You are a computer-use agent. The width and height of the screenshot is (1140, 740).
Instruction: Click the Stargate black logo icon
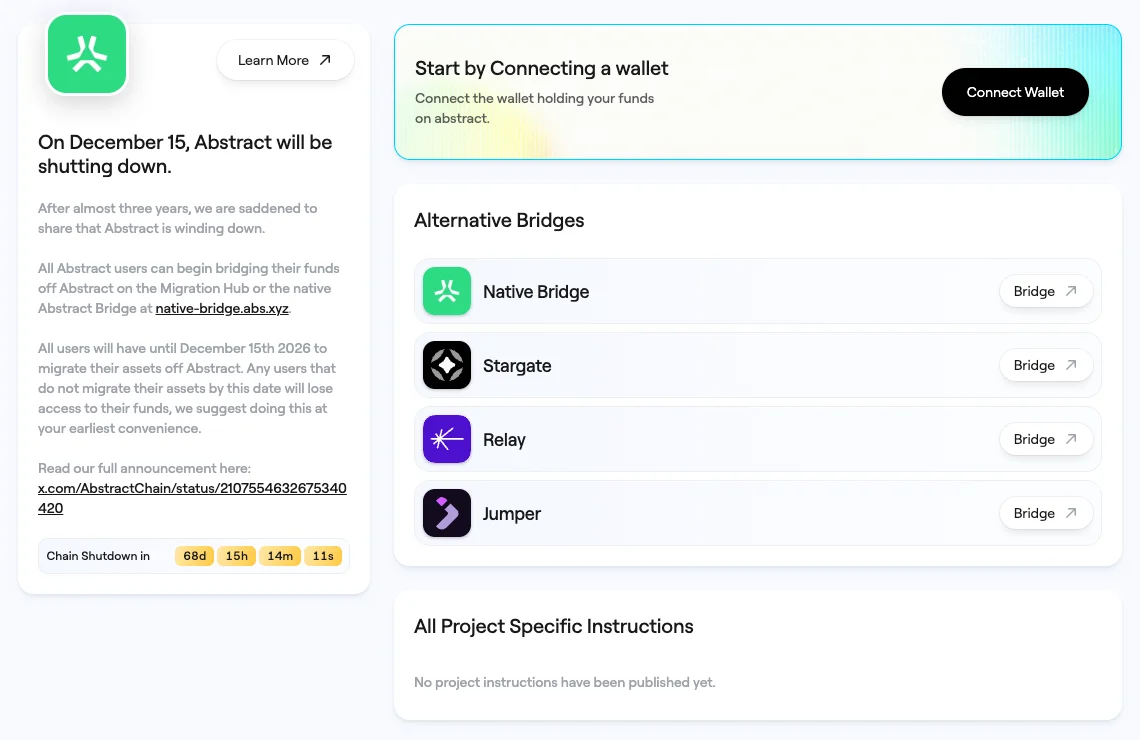pyautogui.click(x=447, y=365)
